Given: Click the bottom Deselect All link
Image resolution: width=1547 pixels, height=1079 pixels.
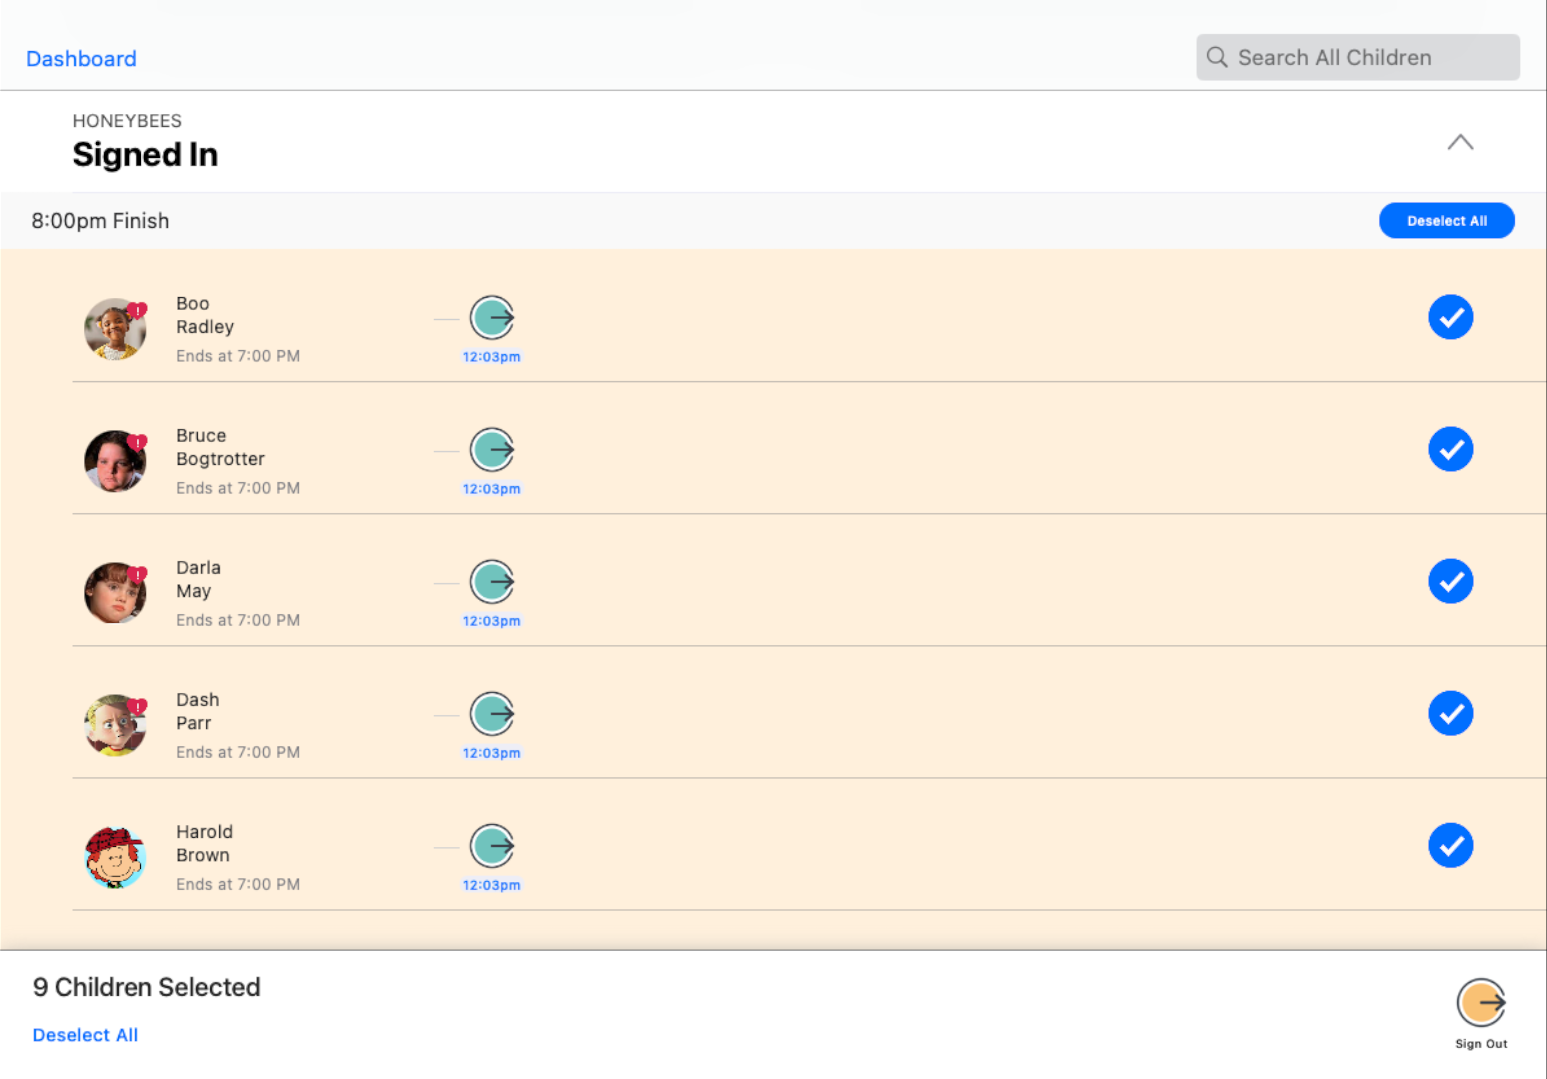Looking at the screenshot, I should click(x=85, y=1035).
